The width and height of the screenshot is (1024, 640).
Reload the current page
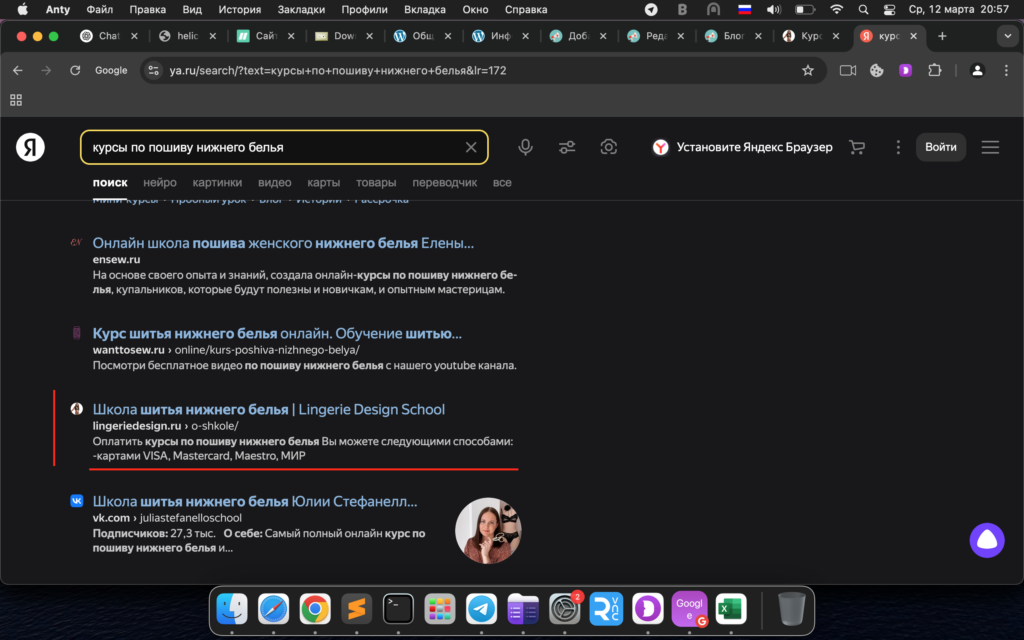(75, 71)
